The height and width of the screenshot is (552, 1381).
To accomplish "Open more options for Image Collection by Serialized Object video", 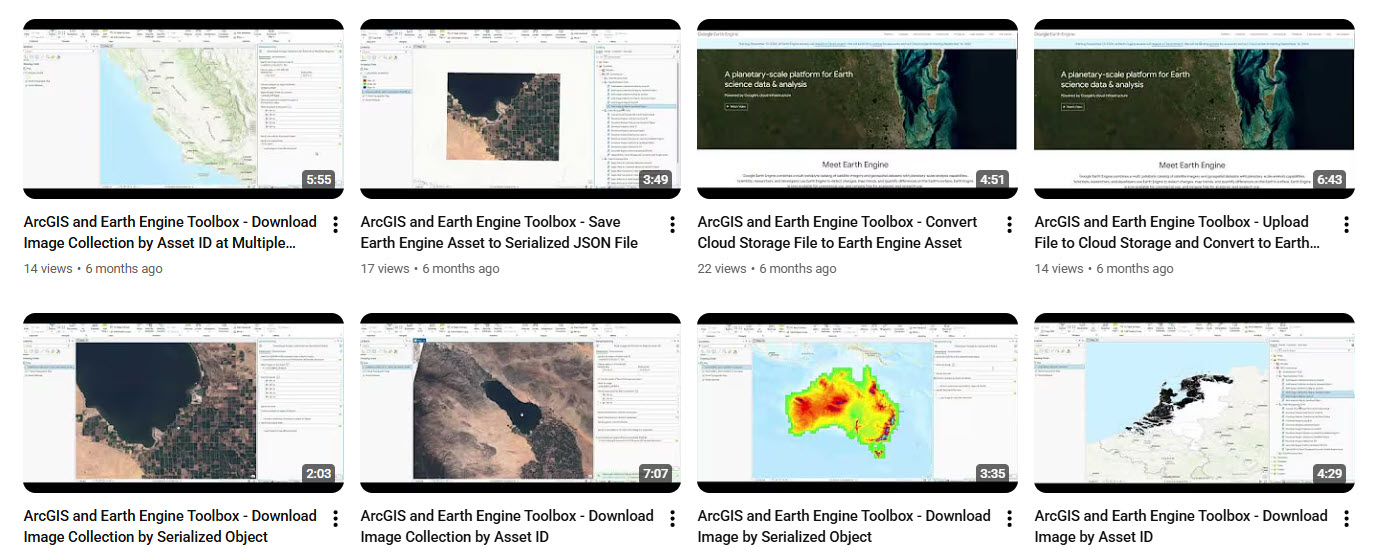I will click(x=336, y=518).
